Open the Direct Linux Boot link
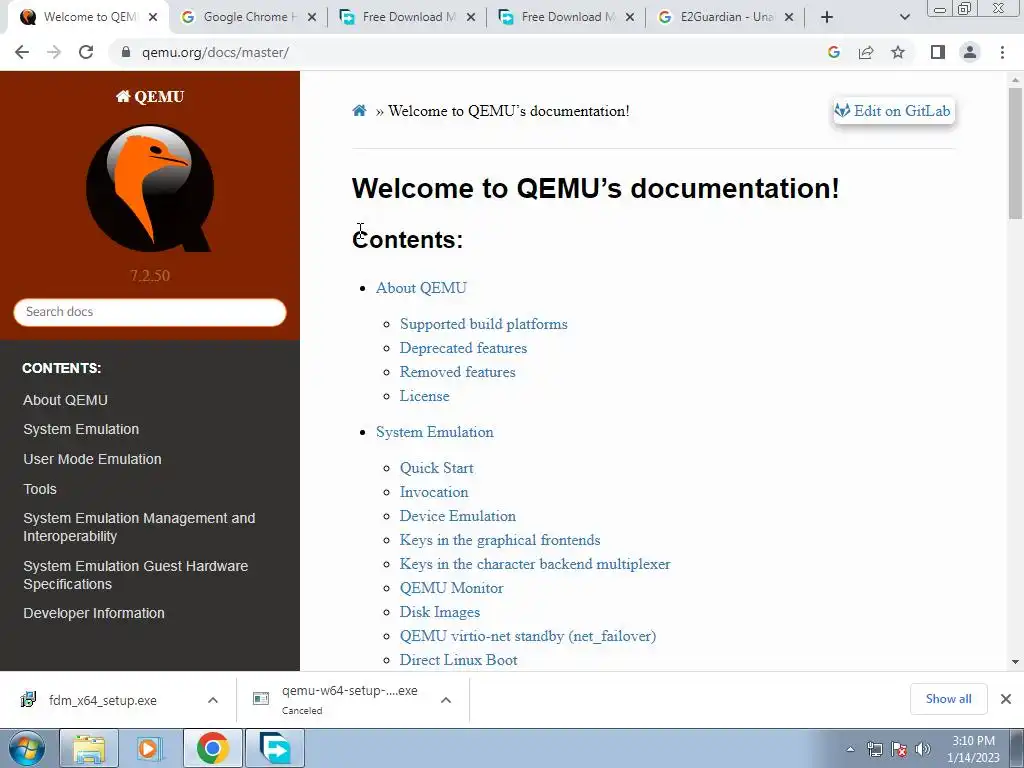This screenshot has width=1024, height=768. pos(458,660)
